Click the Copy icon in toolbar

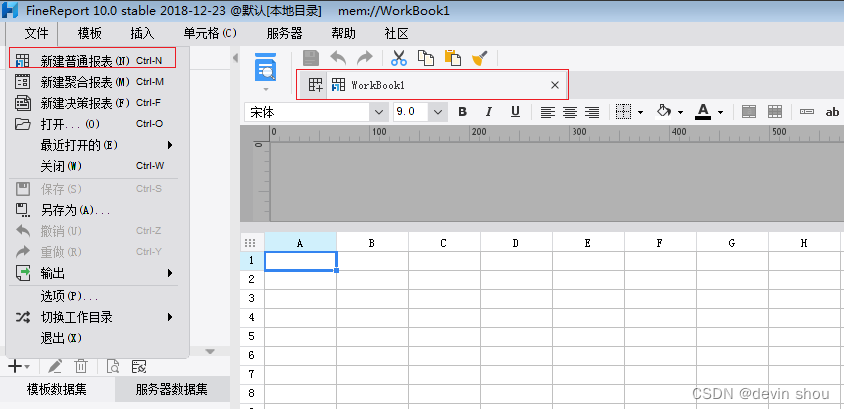pos(426,58)
